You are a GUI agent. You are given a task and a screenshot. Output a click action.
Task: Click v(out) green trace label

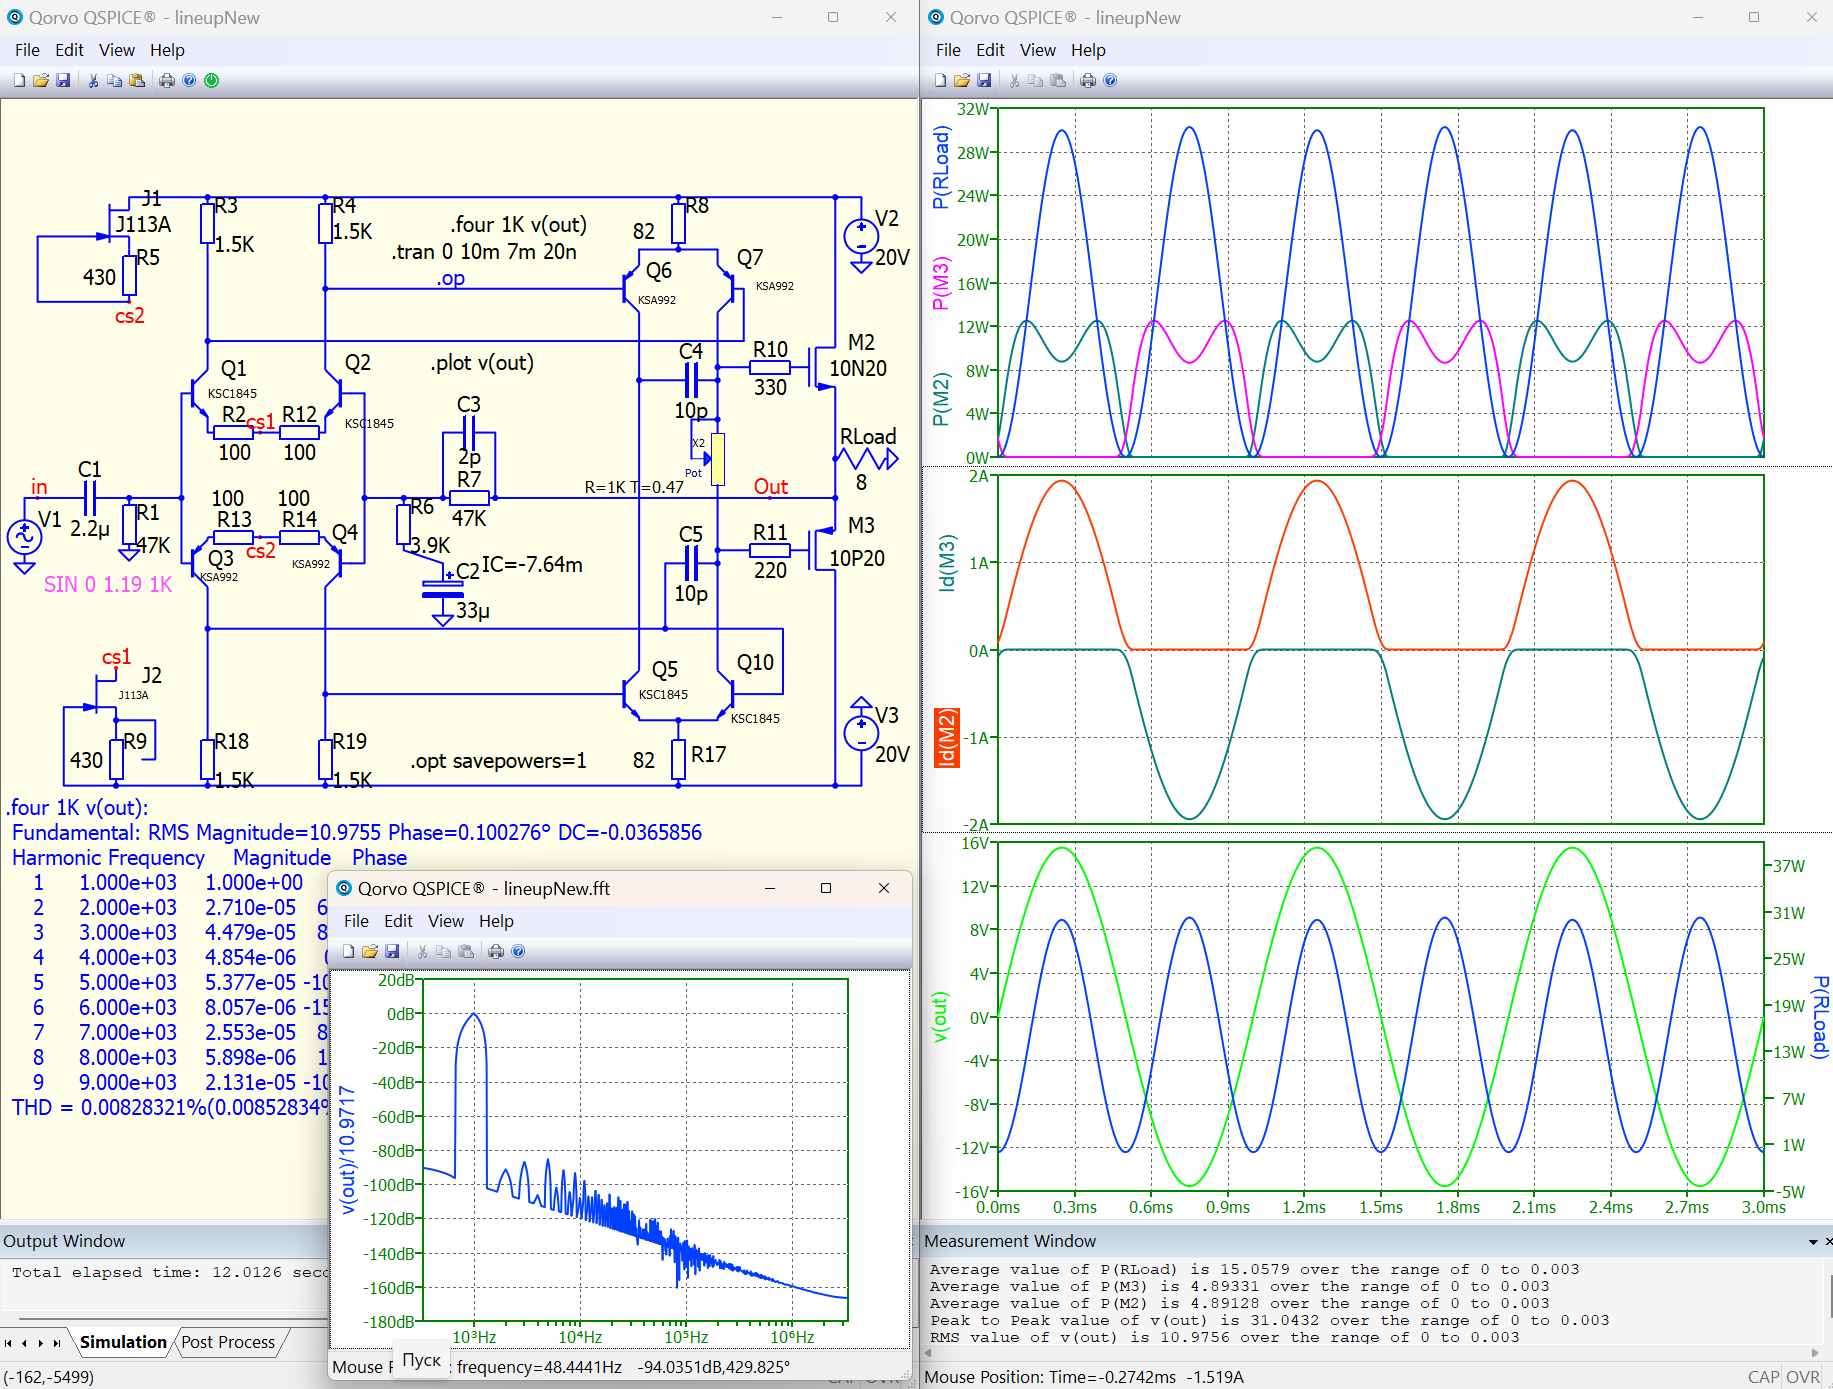939,1017
